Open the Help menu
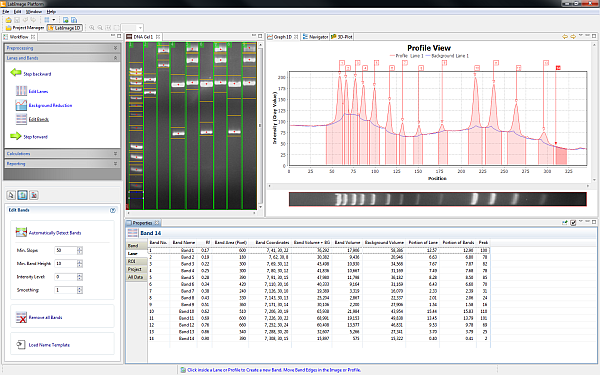 tap(51, 11)
